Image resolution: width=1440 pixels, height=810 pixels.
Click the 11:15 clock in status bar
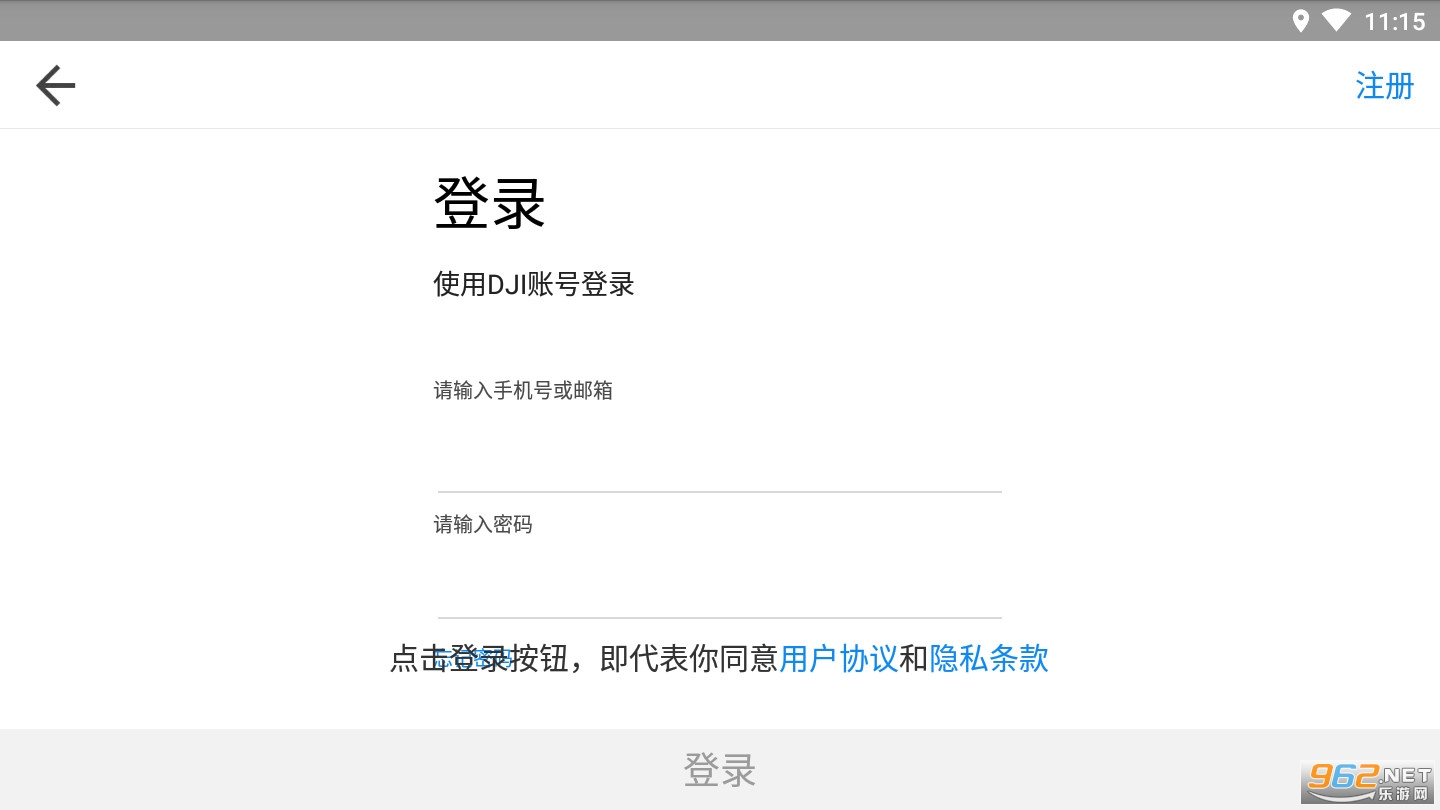[1395, 22]
